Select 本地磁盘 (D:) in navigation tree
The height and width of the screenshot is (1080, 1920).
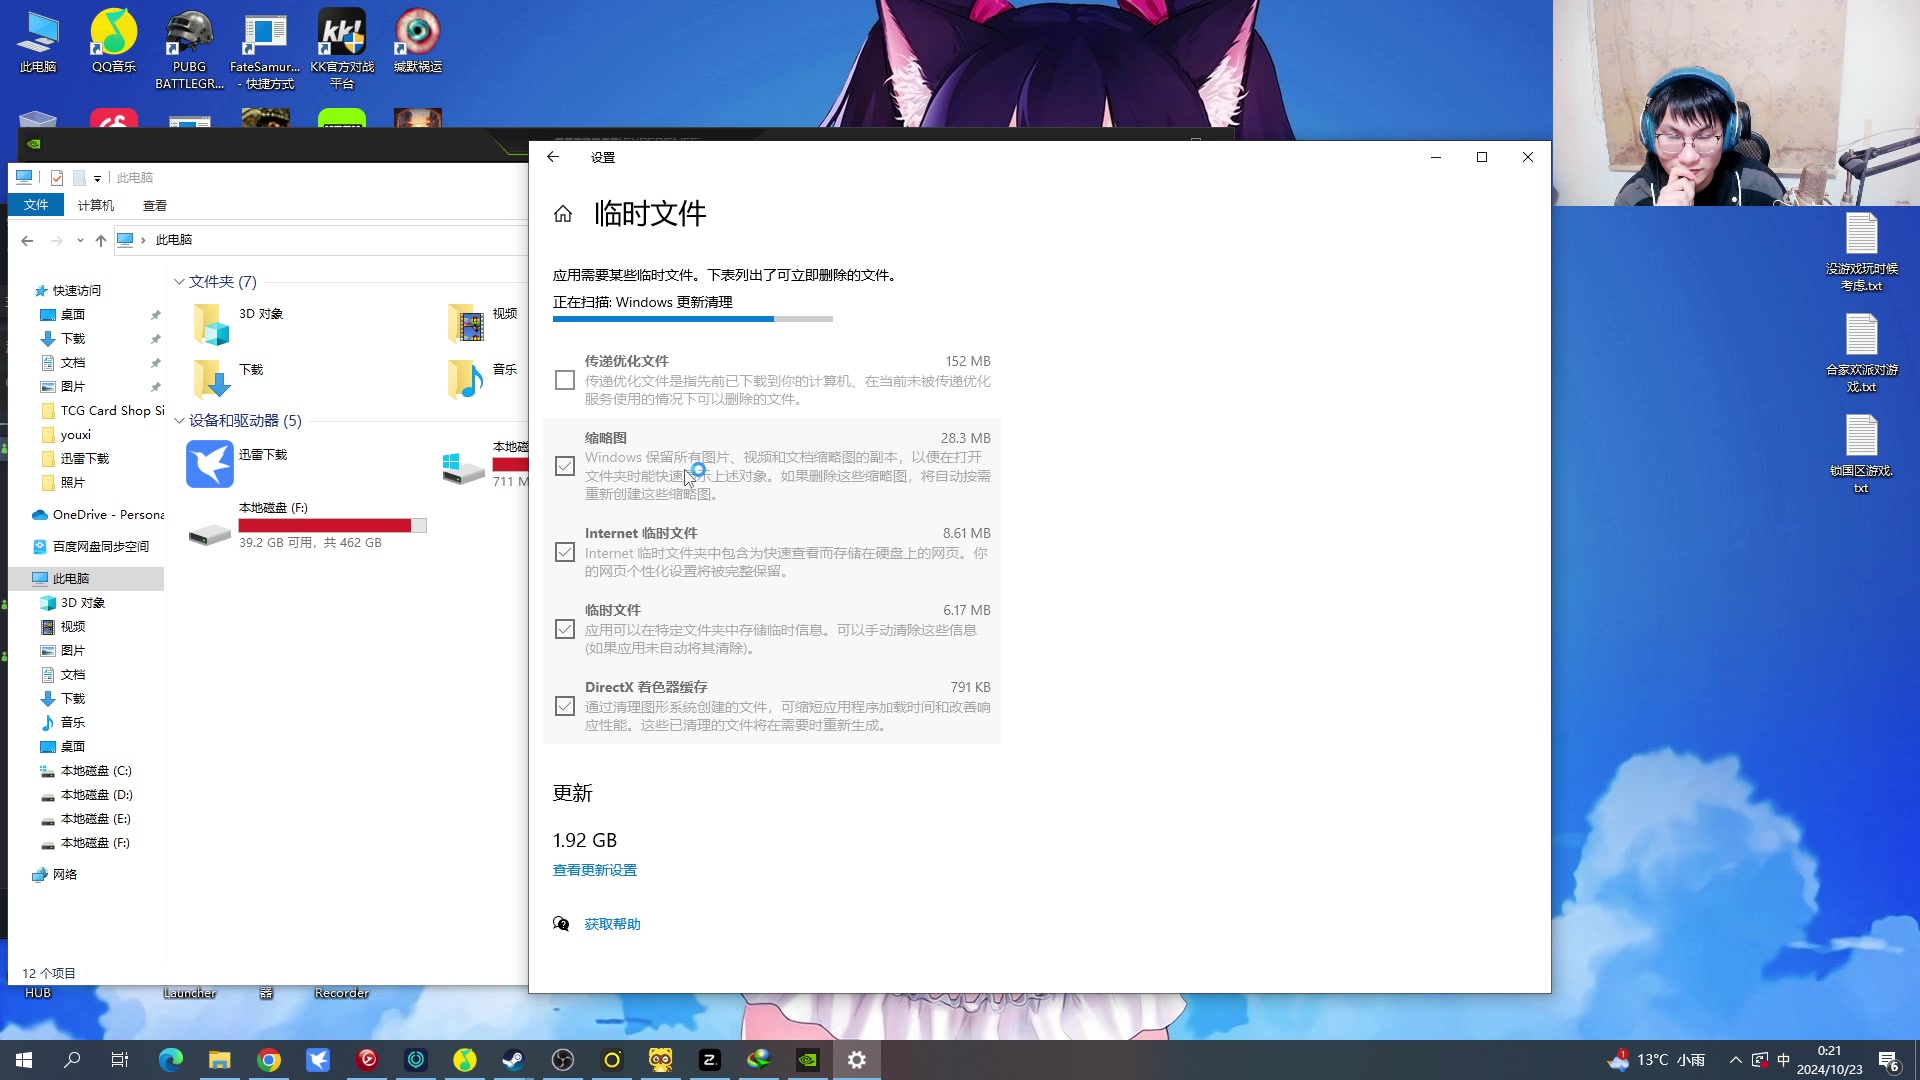tap(86, 795)
